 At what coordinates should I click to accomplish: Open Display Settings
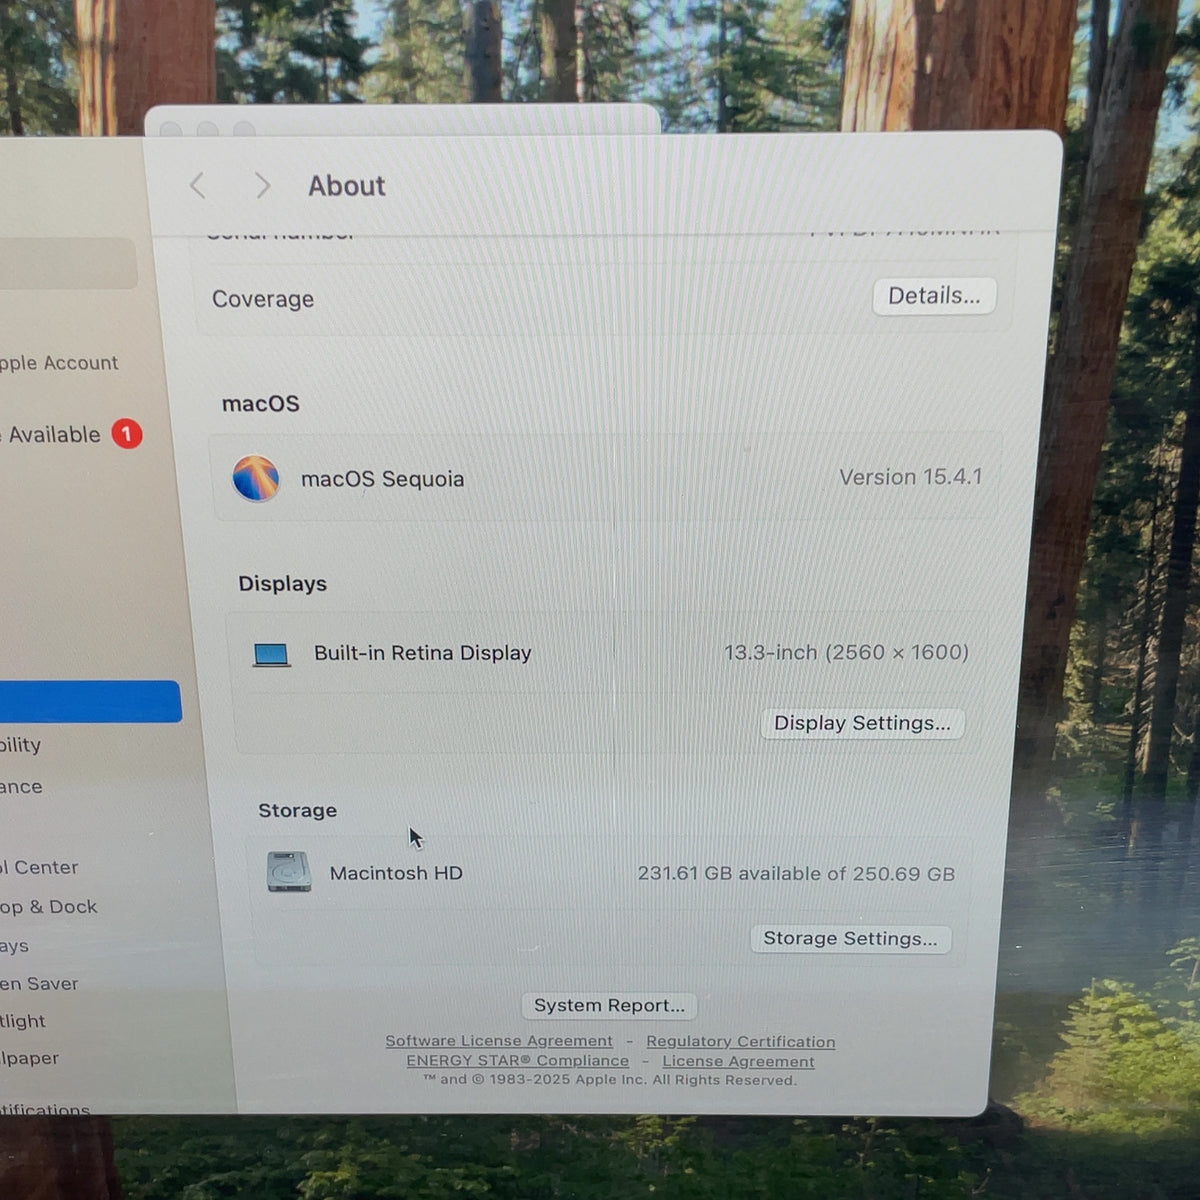click(862, 723)
